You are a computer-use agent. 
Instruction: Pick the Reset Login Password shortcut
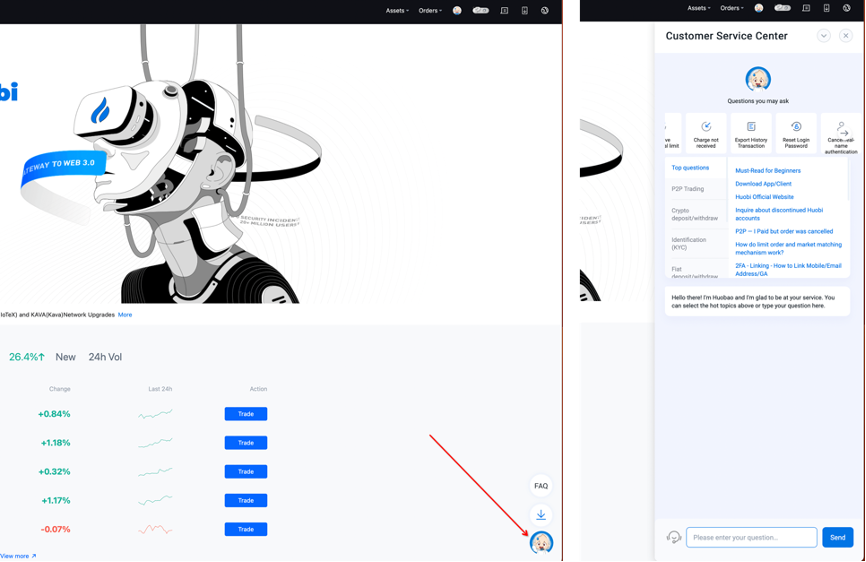(796, 133)
